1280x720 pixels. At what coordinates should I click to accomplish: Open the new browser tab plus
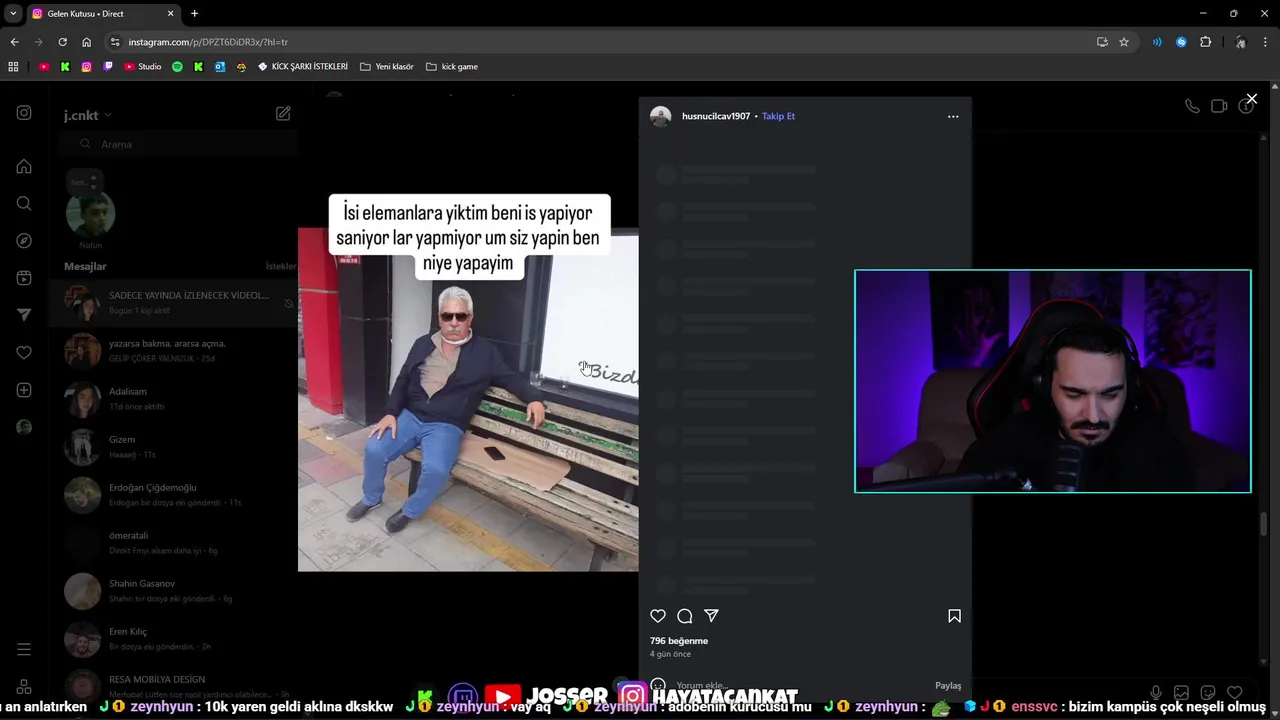pos(194,13)
